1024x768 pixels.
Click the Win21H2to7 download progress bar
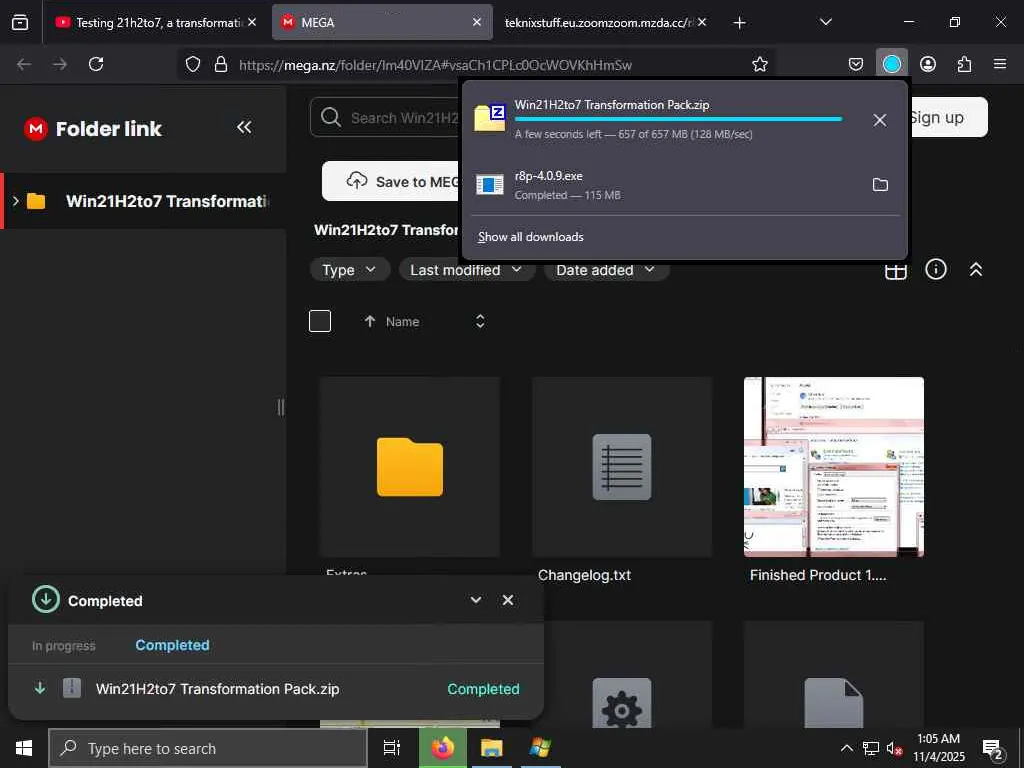point(678,119)
